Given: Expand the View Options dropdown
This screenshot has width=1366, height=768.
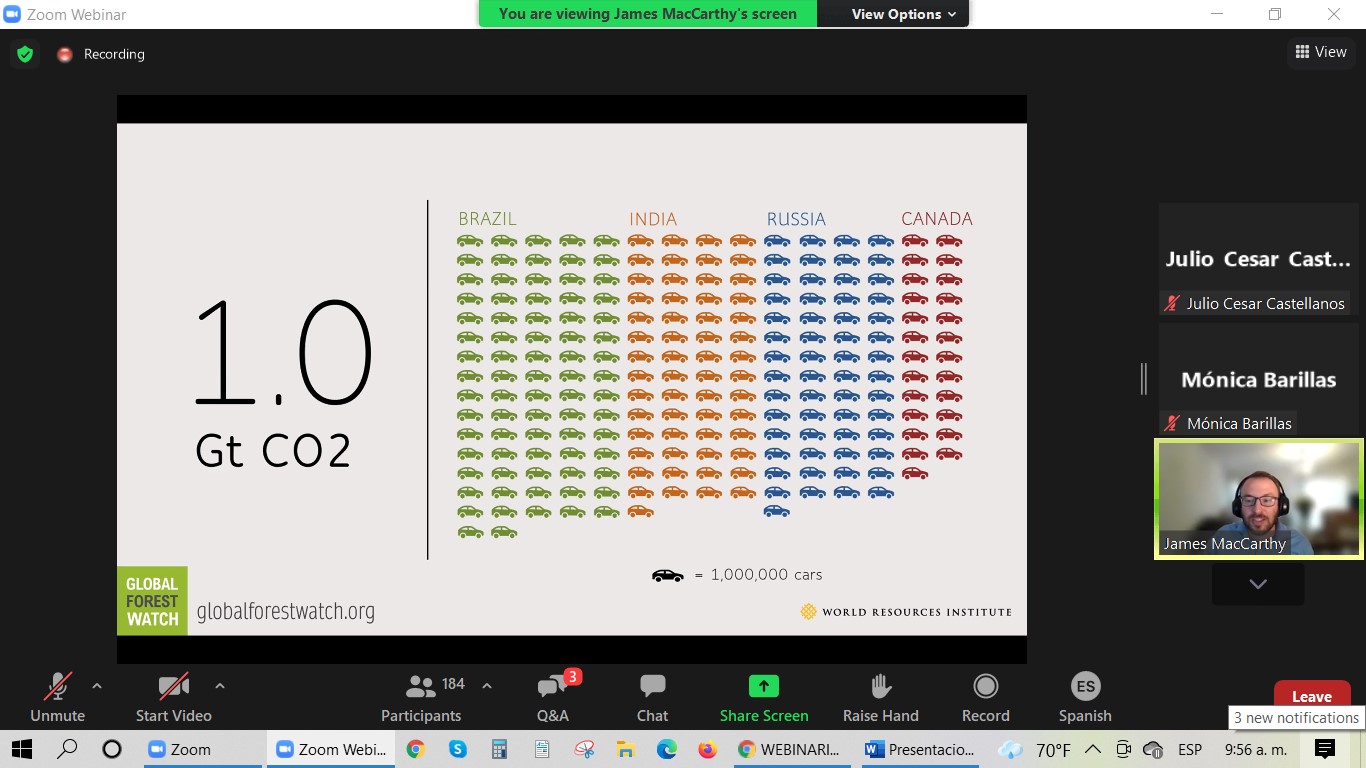Looking at the screenshot, I should coord(904,14).
